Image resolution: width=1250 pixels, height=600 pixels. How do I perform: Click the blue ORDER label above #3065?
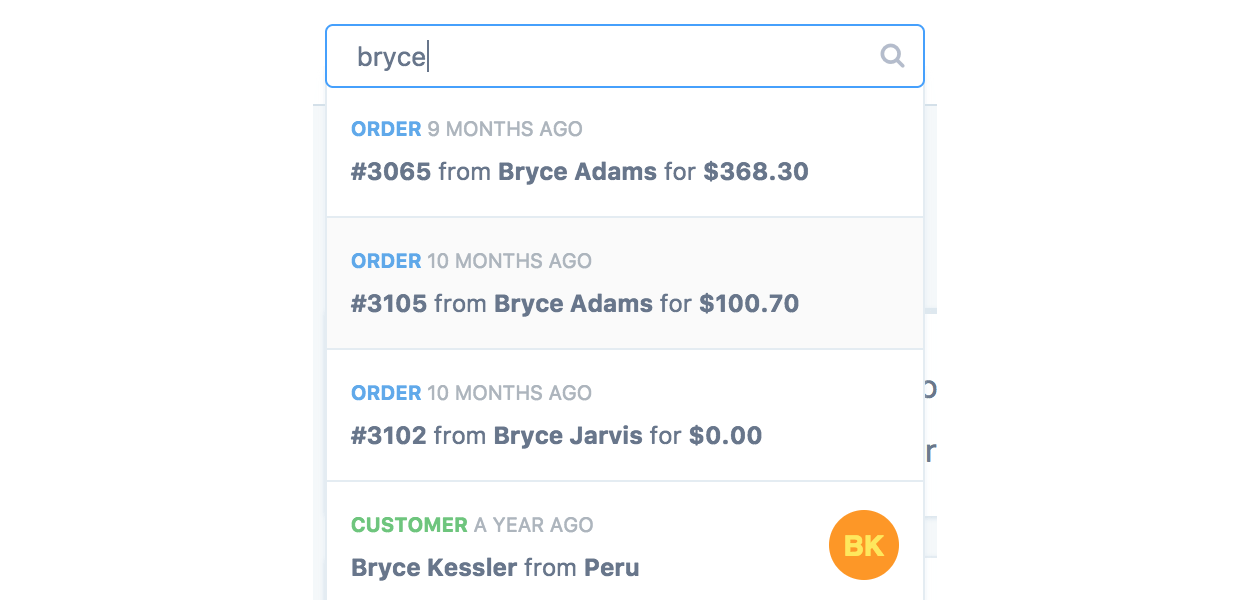click(386, 129)
